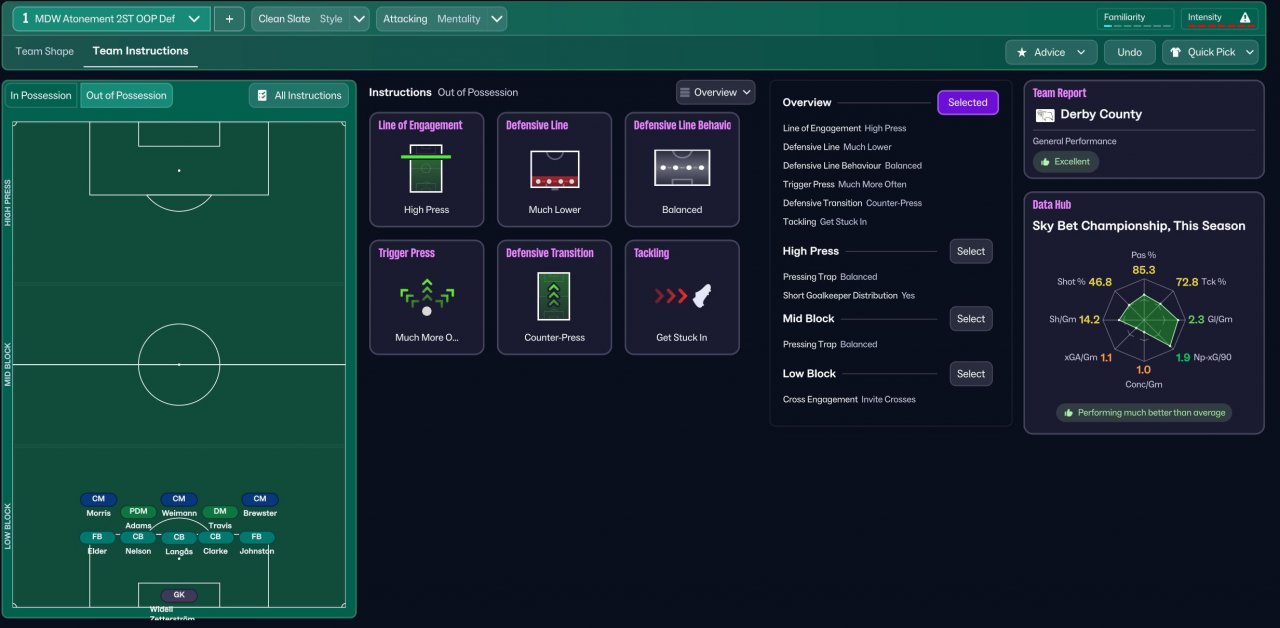Switch to In Possession view
This screenshot has width=1280, height=628.
point(41,95)
